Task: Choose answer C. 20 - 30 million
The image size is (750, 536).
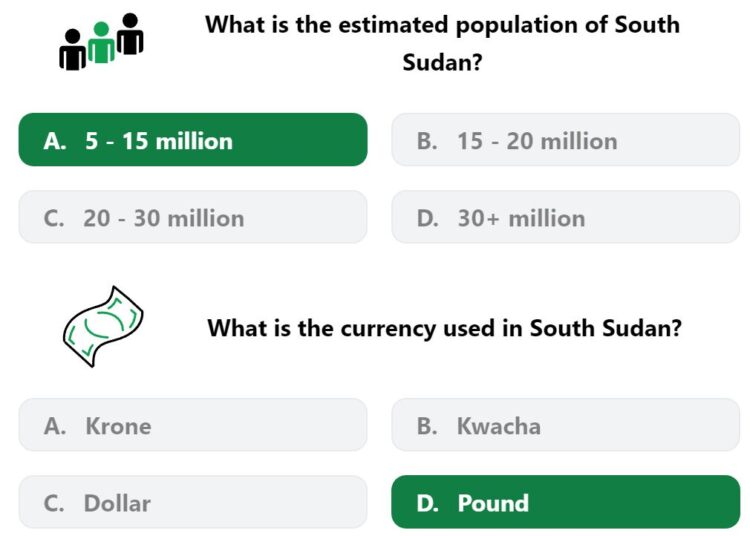Action: point(193,217)
